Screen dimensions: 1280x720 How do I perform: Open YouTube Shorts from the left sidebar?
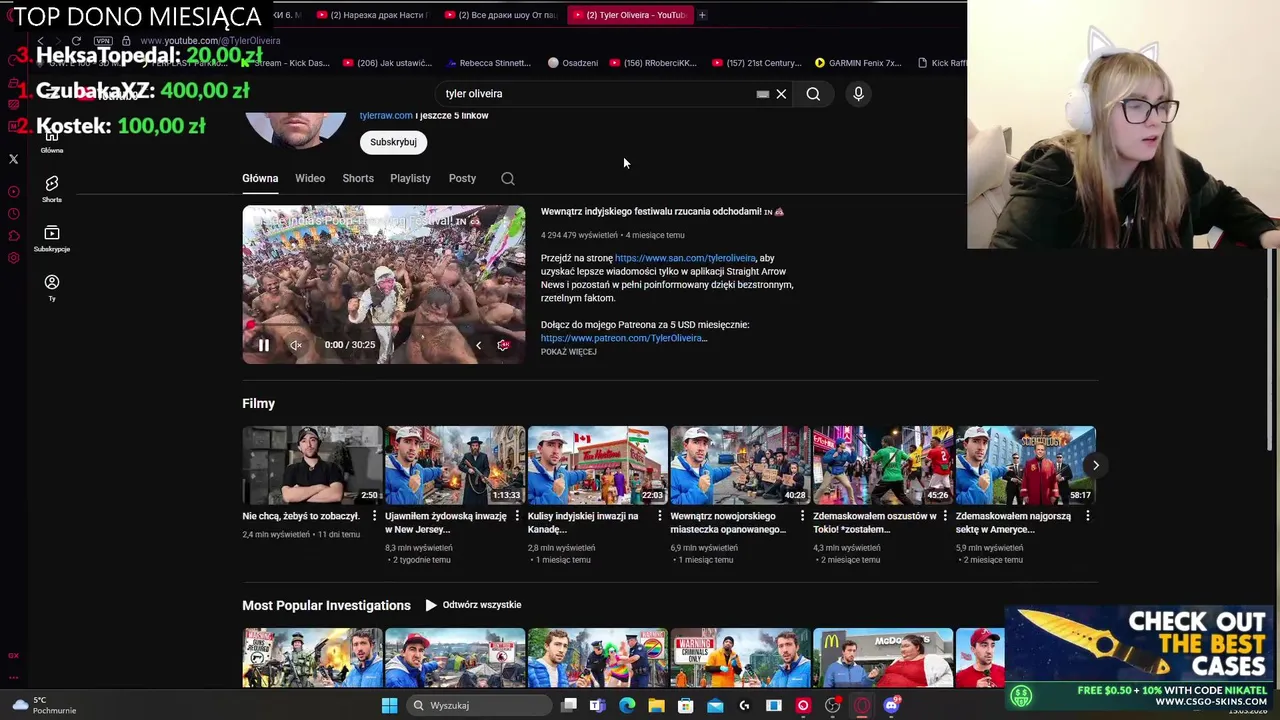[x=52, y=187]
